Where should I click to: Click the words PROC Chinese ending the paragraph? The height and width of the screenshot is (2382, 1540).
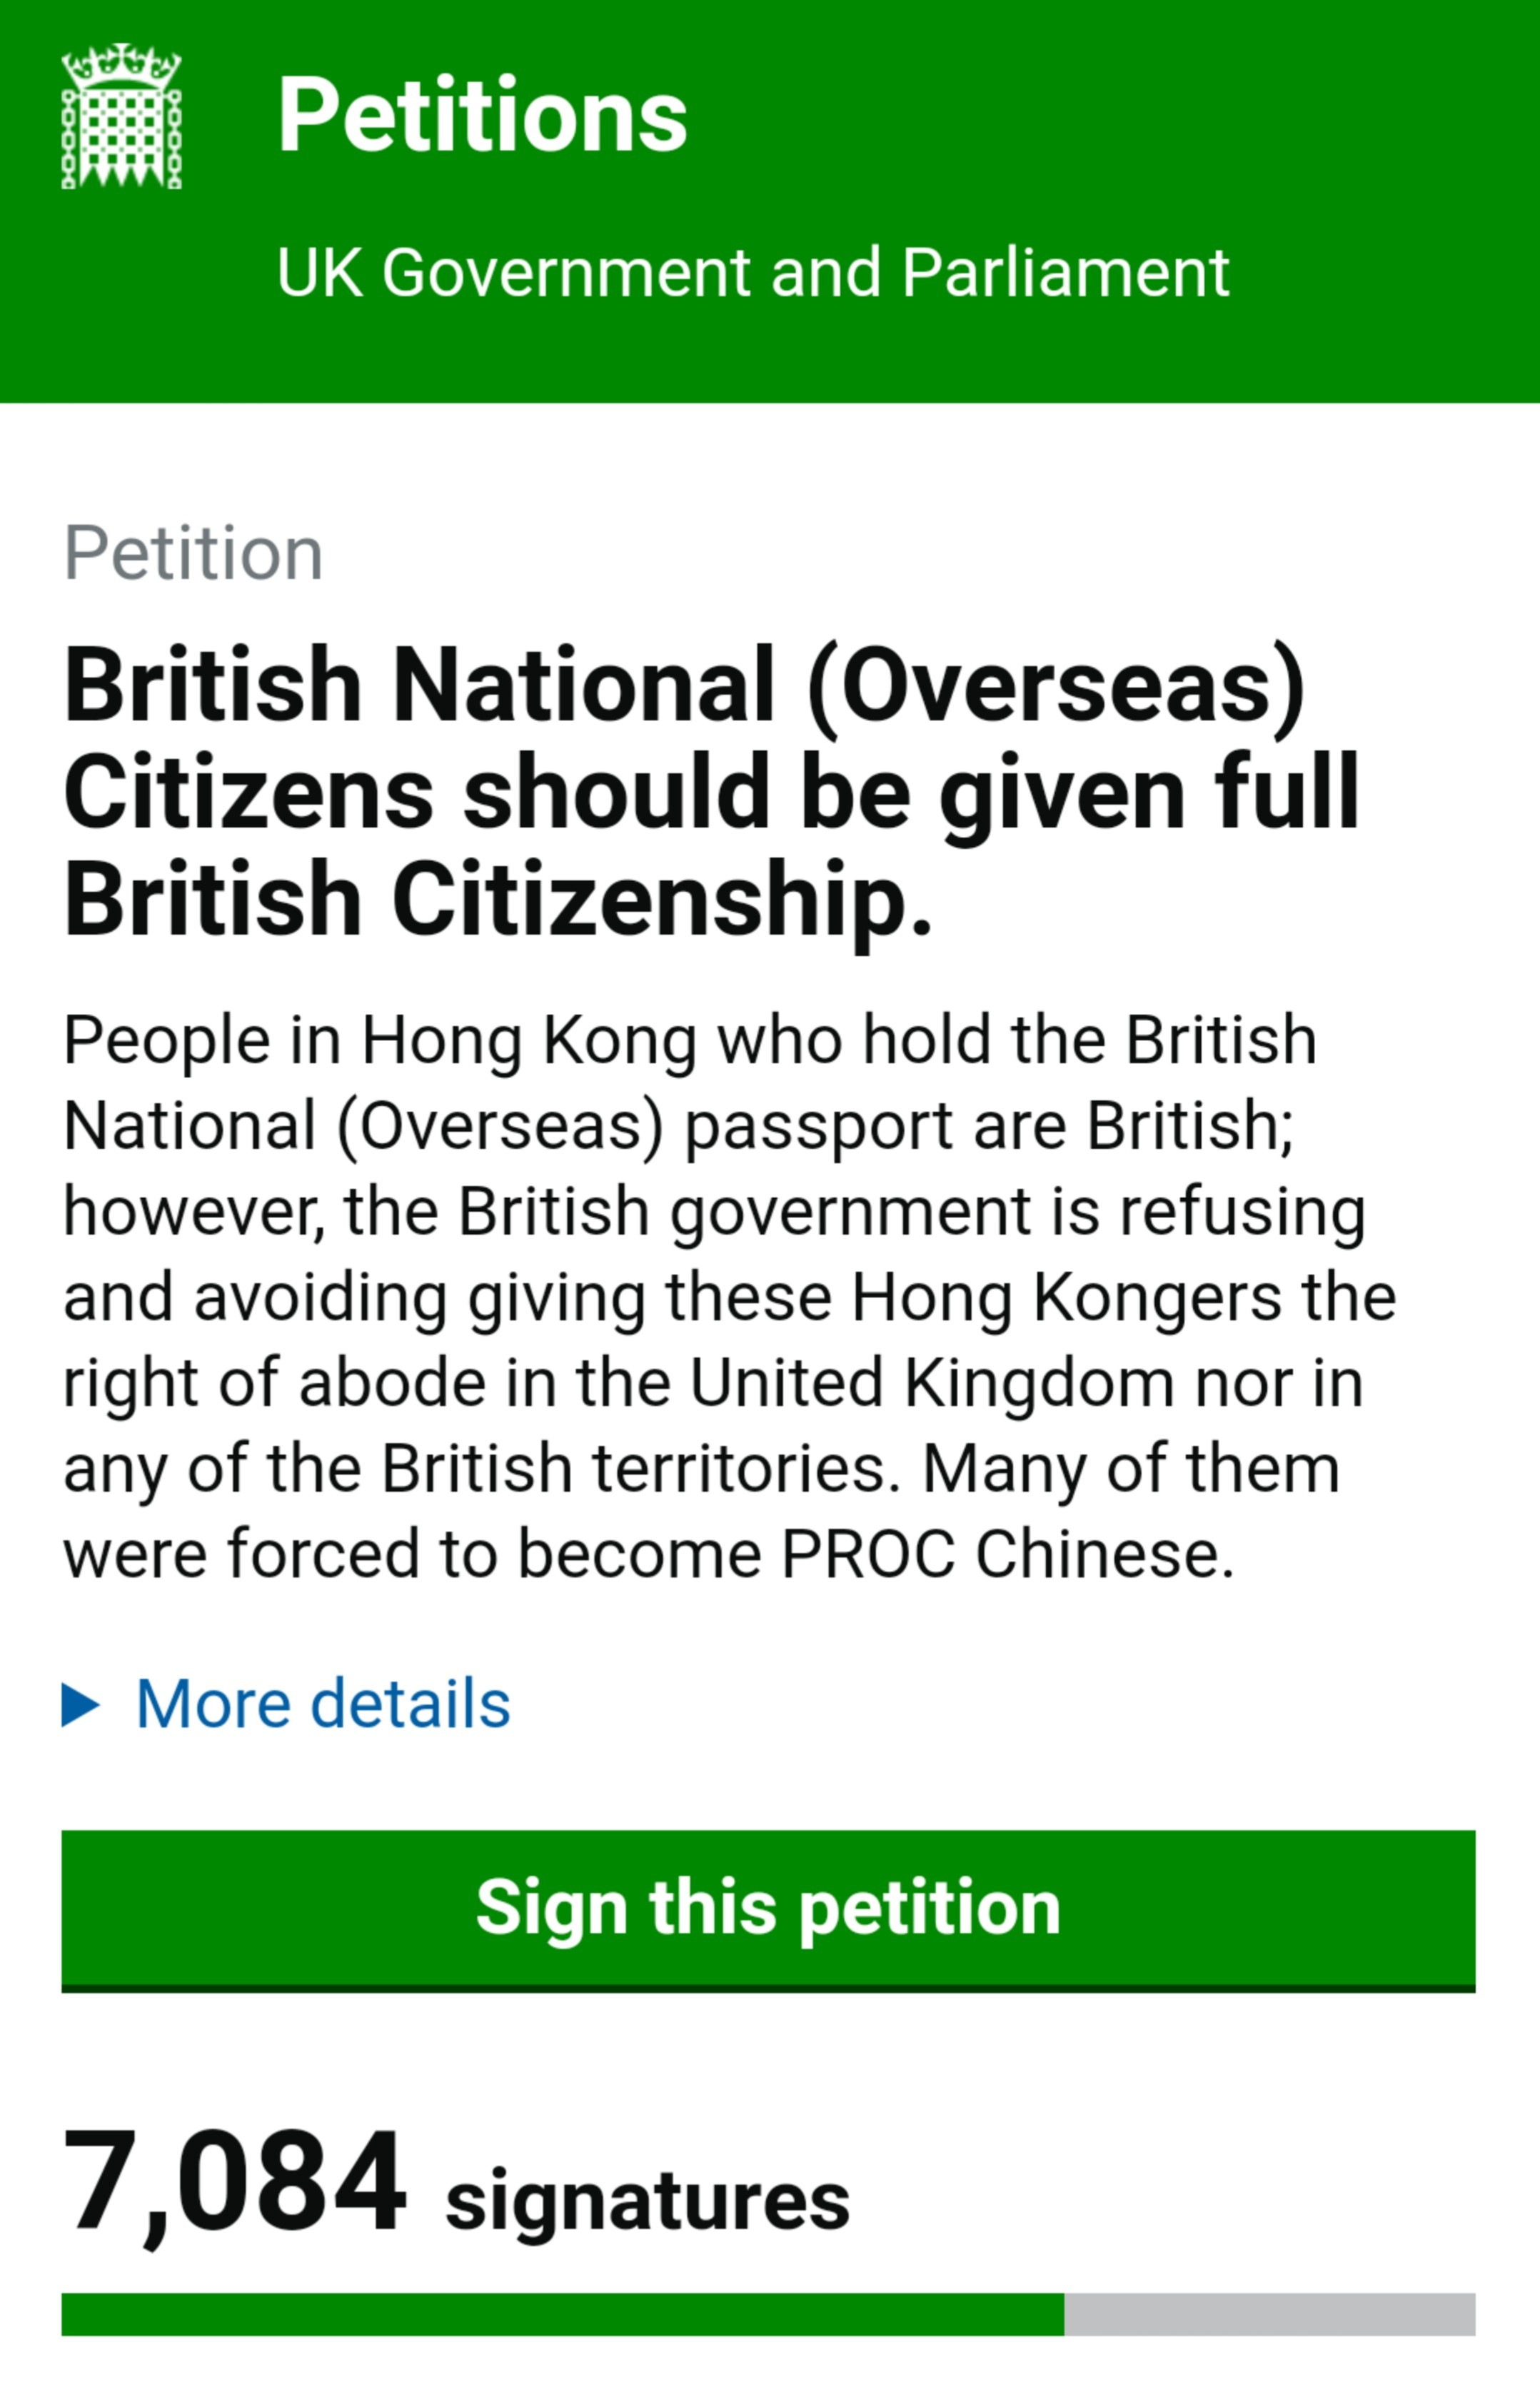tap(1008, 1555)
